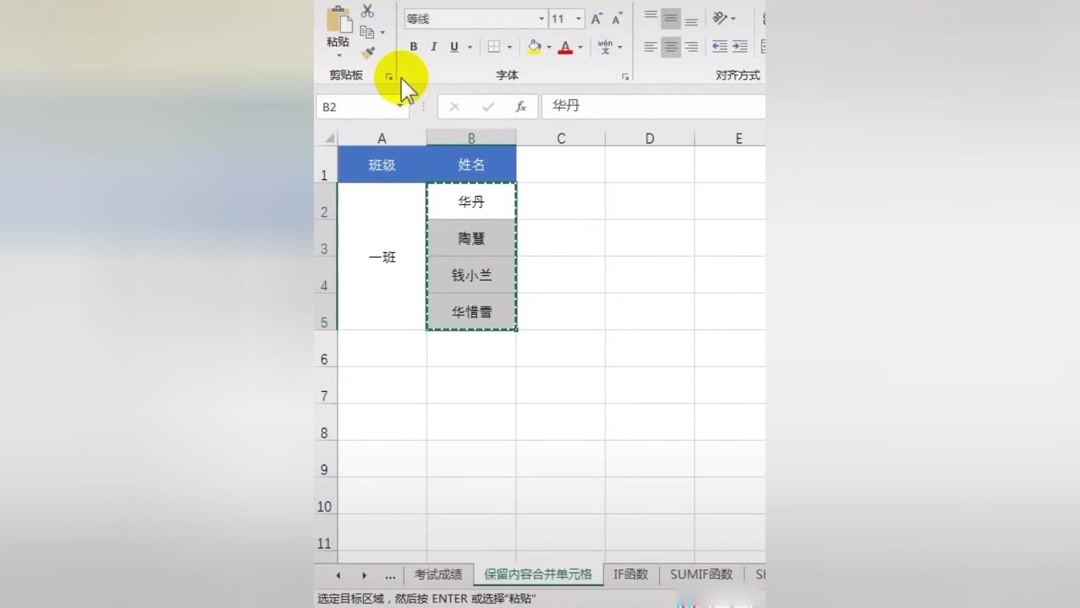
Task: Click the Underline icon
Action: [455, 46]
